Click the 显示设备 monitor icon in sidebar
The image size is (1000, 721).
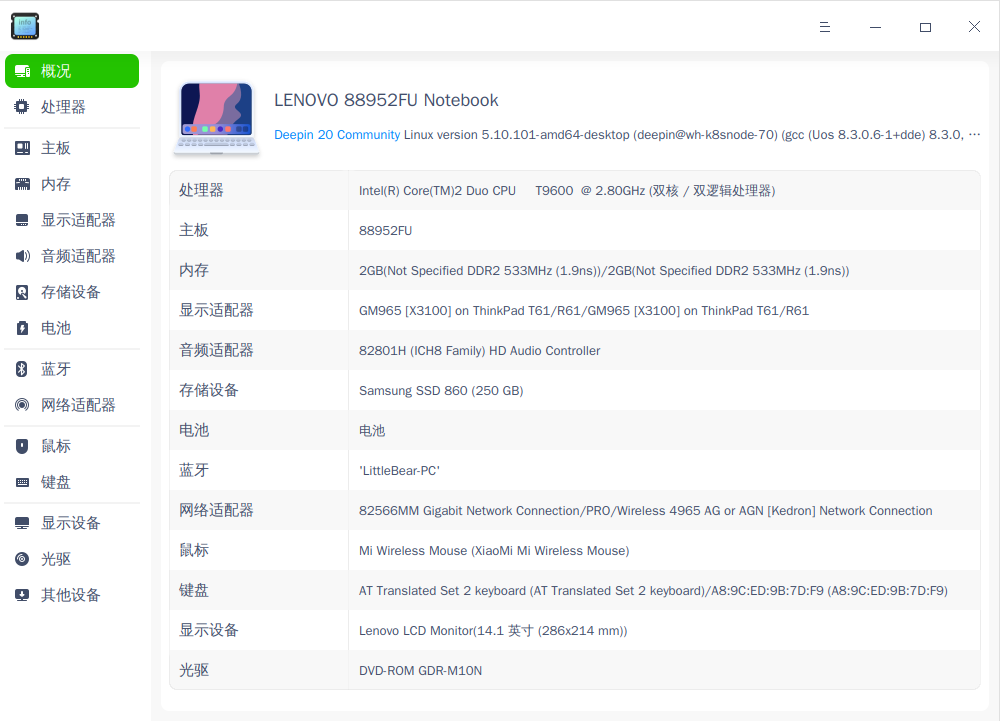(x=22, y=523)
